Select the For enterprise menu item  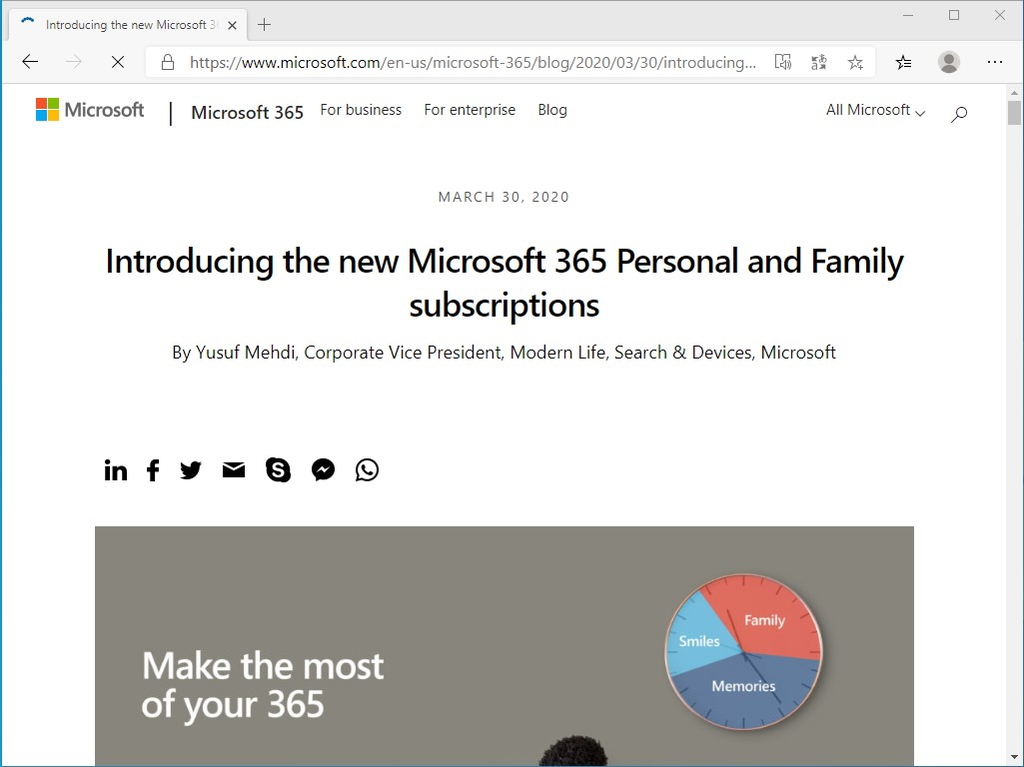point(469,110)
